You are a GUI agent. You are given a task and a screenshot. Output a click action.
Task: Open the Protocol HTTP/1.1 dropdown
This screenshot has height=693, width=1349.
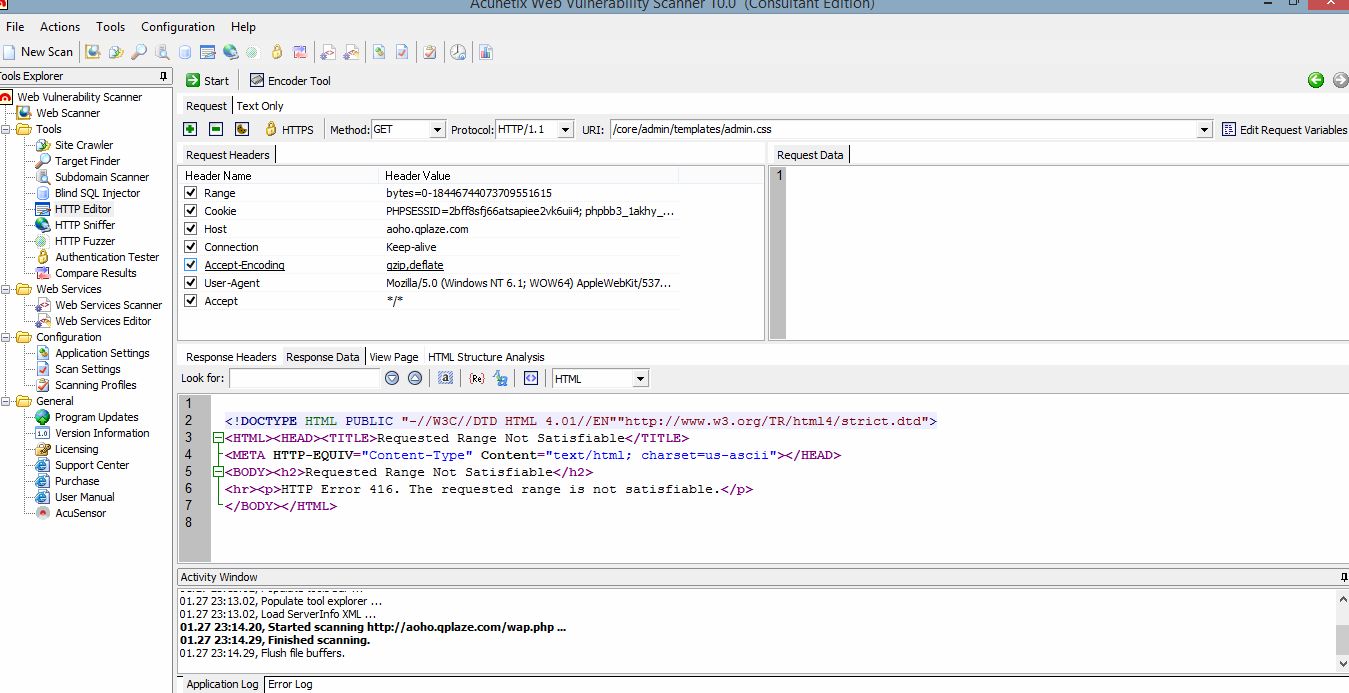coord(566,130)
